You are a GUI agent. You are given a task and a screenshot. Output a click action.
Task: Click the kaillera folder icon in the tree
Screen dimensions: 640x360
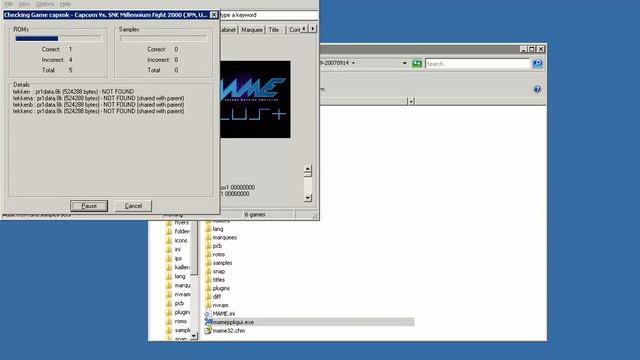click(169, 267)
